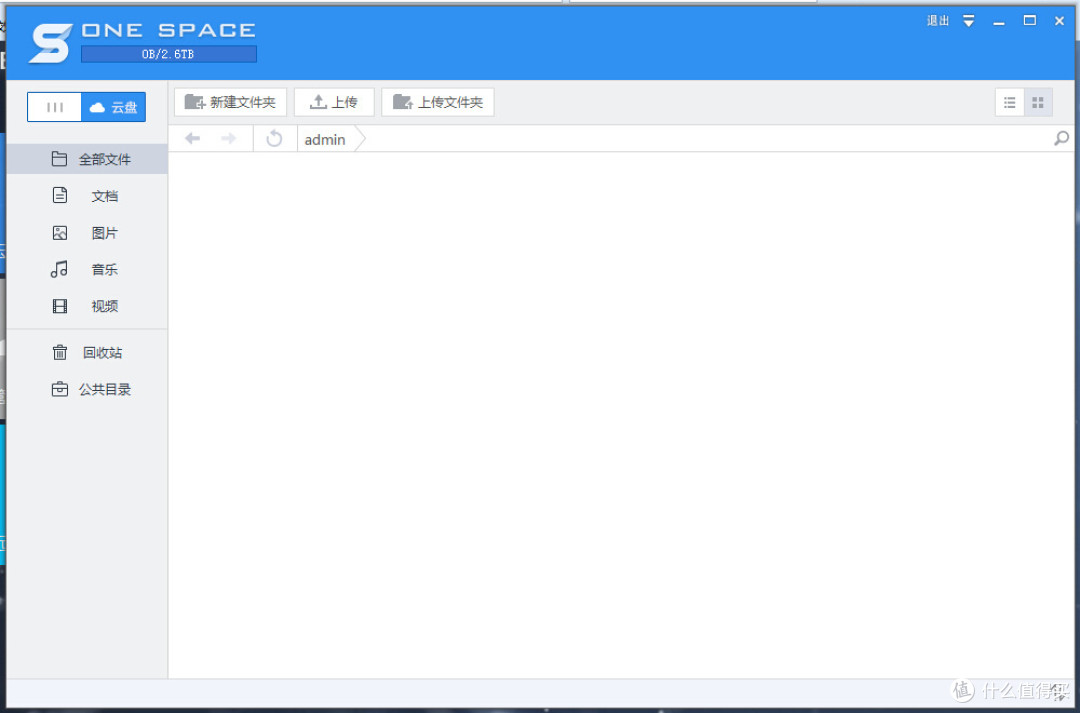Screen dimensions: 1080x713
Task: Click the trash can icon beside 回收站
Action: point(60,352)
